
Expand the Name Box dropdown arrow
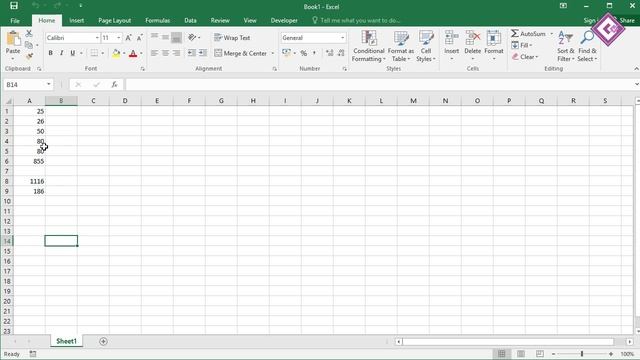click(x=49, y=84)
